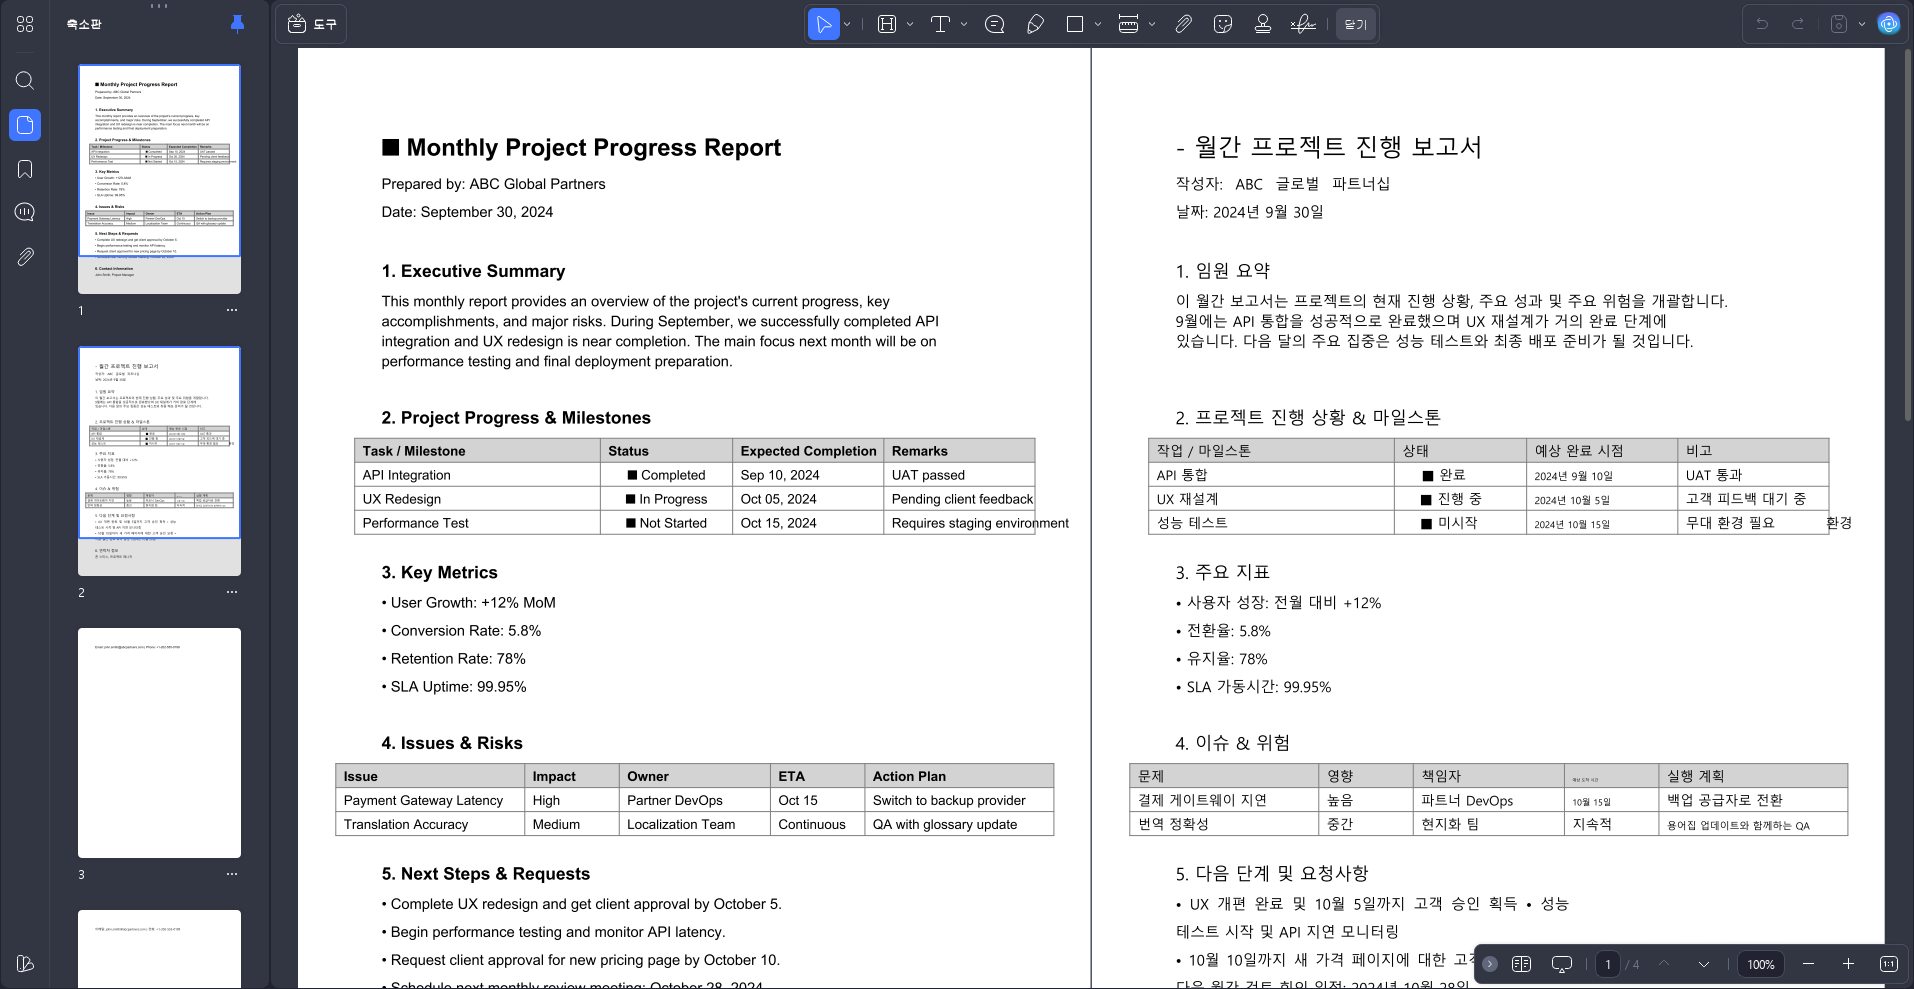Viewport: 1914px width, 989px height.
Task: Select the pencil drawing tool
Action: (1036, 24)
